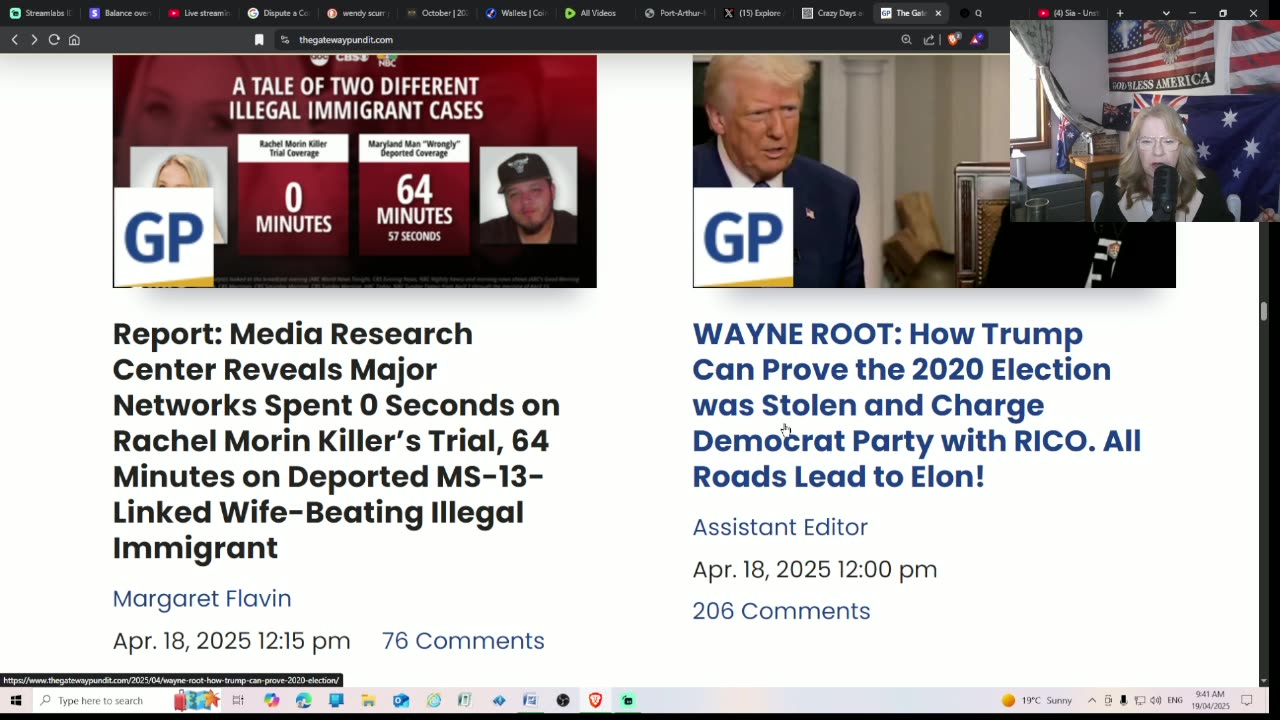The height and width of the screenshot is (720, 1280).
Task: Open the Brave Shields lion icon
Action: (x=953, y=40)
